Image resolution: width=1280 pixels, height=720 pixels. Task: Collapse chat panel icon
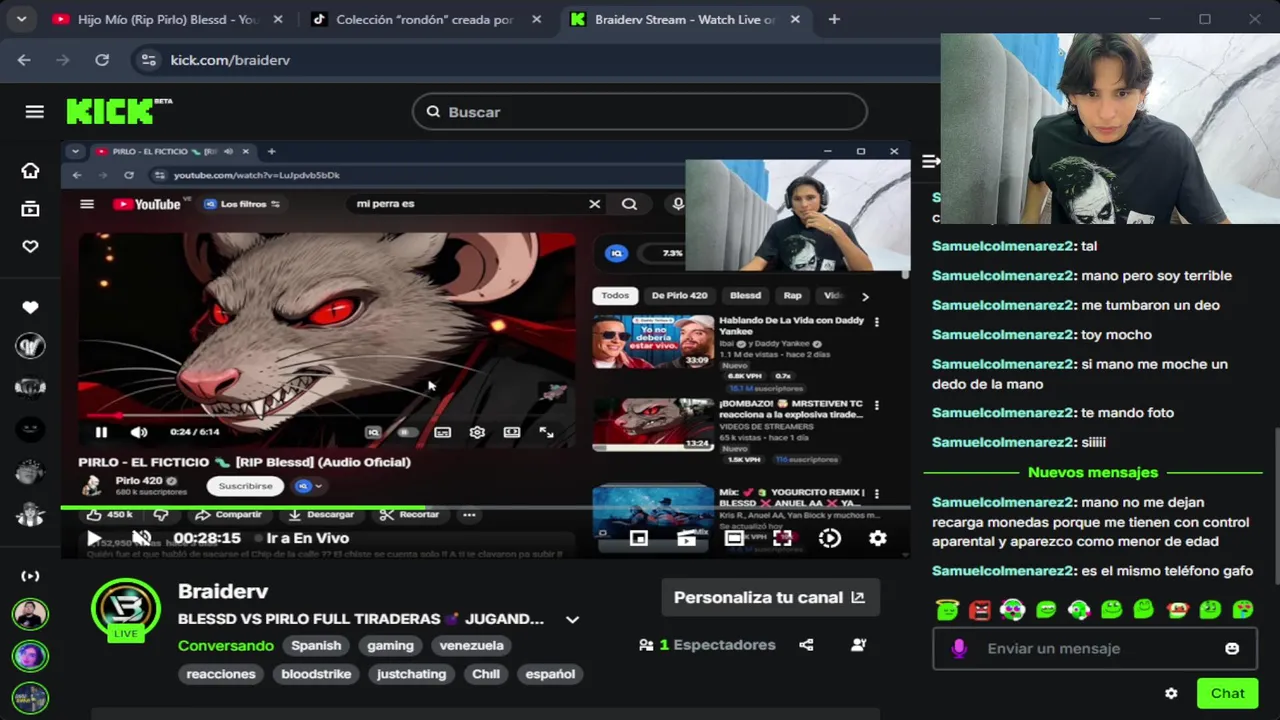coord(930,161)
